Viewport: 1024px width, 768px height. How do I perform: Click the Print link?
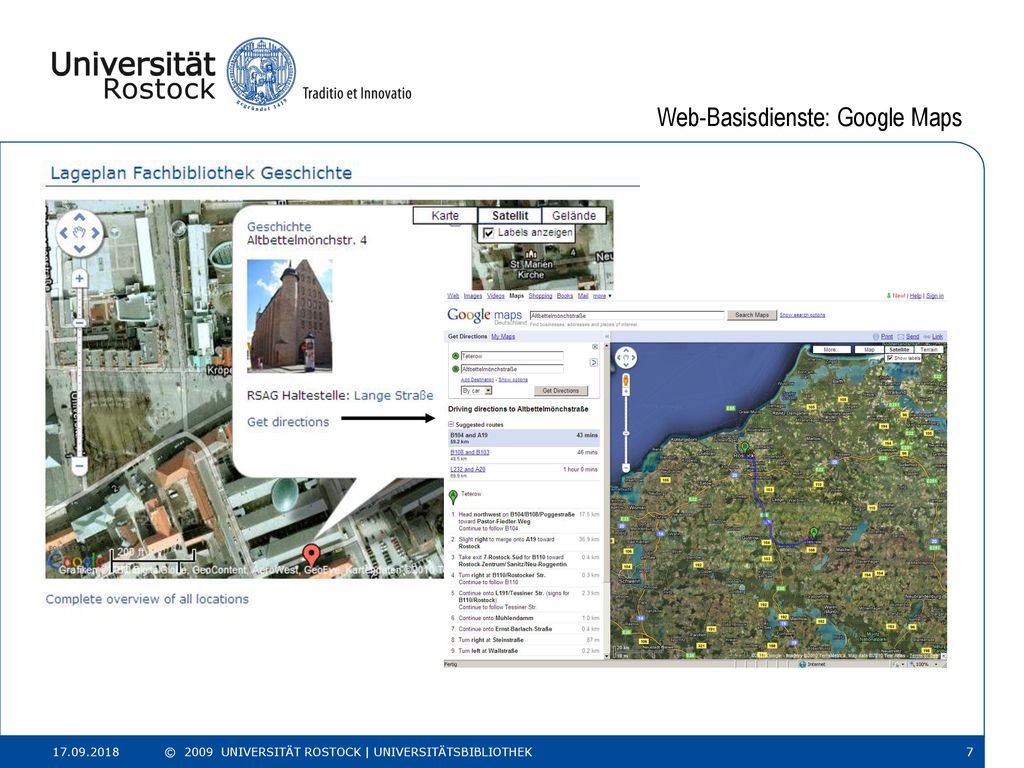pyautogui.click(x=886, y=336)
